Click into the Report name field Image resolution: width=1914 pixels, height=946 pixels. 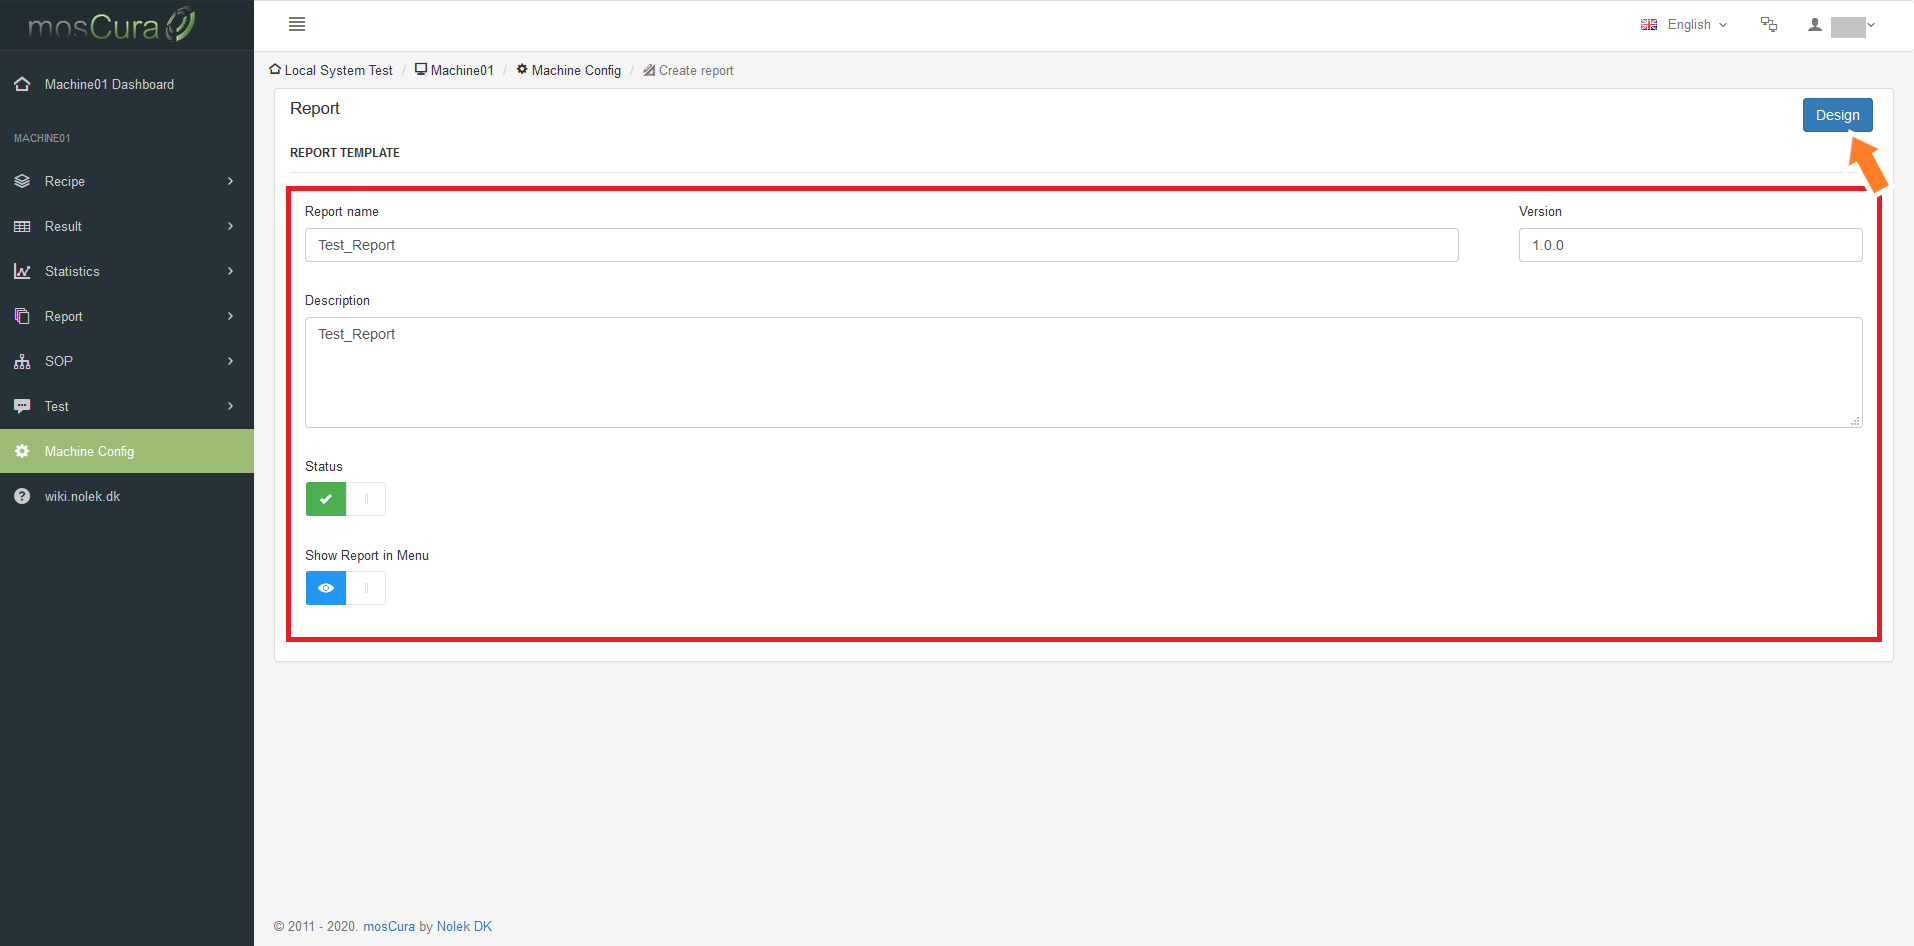[x=881, y=245]
